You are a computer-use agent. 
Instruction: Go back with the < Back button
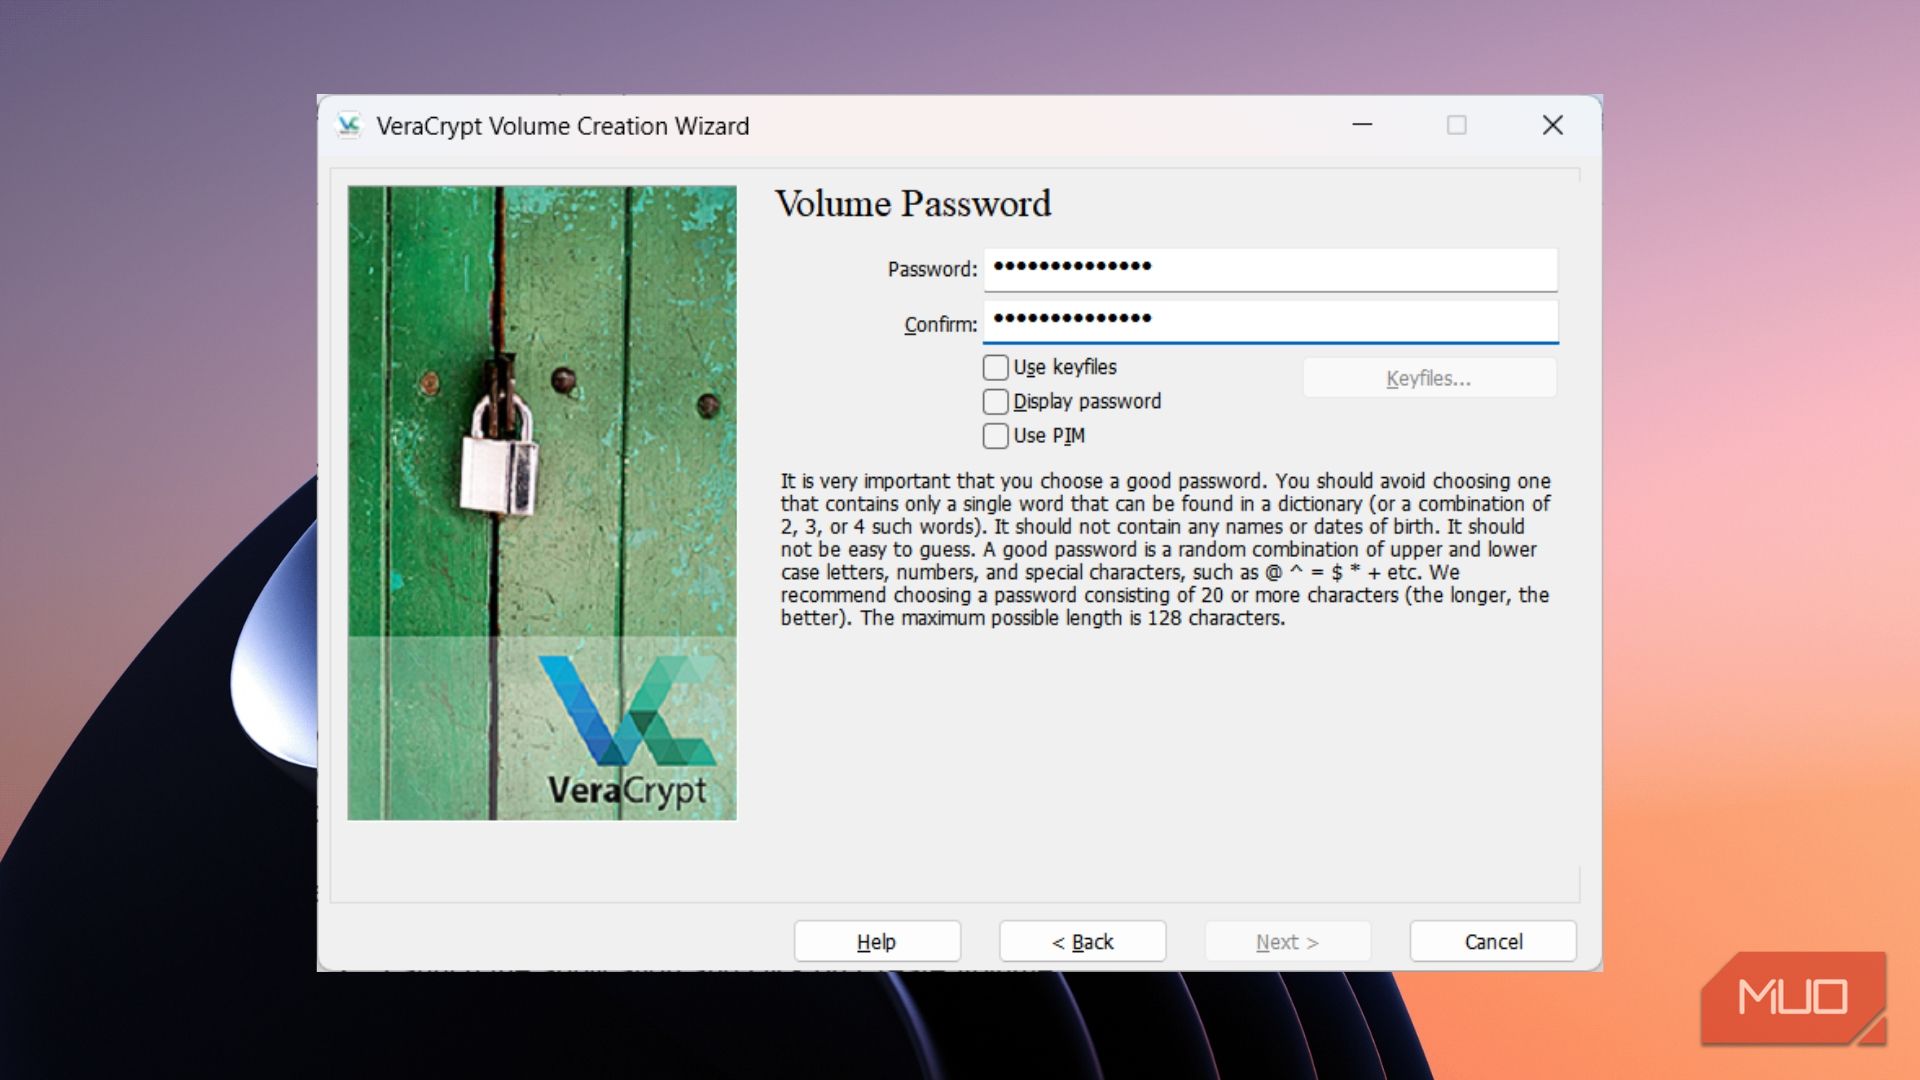pos(1082,941)
